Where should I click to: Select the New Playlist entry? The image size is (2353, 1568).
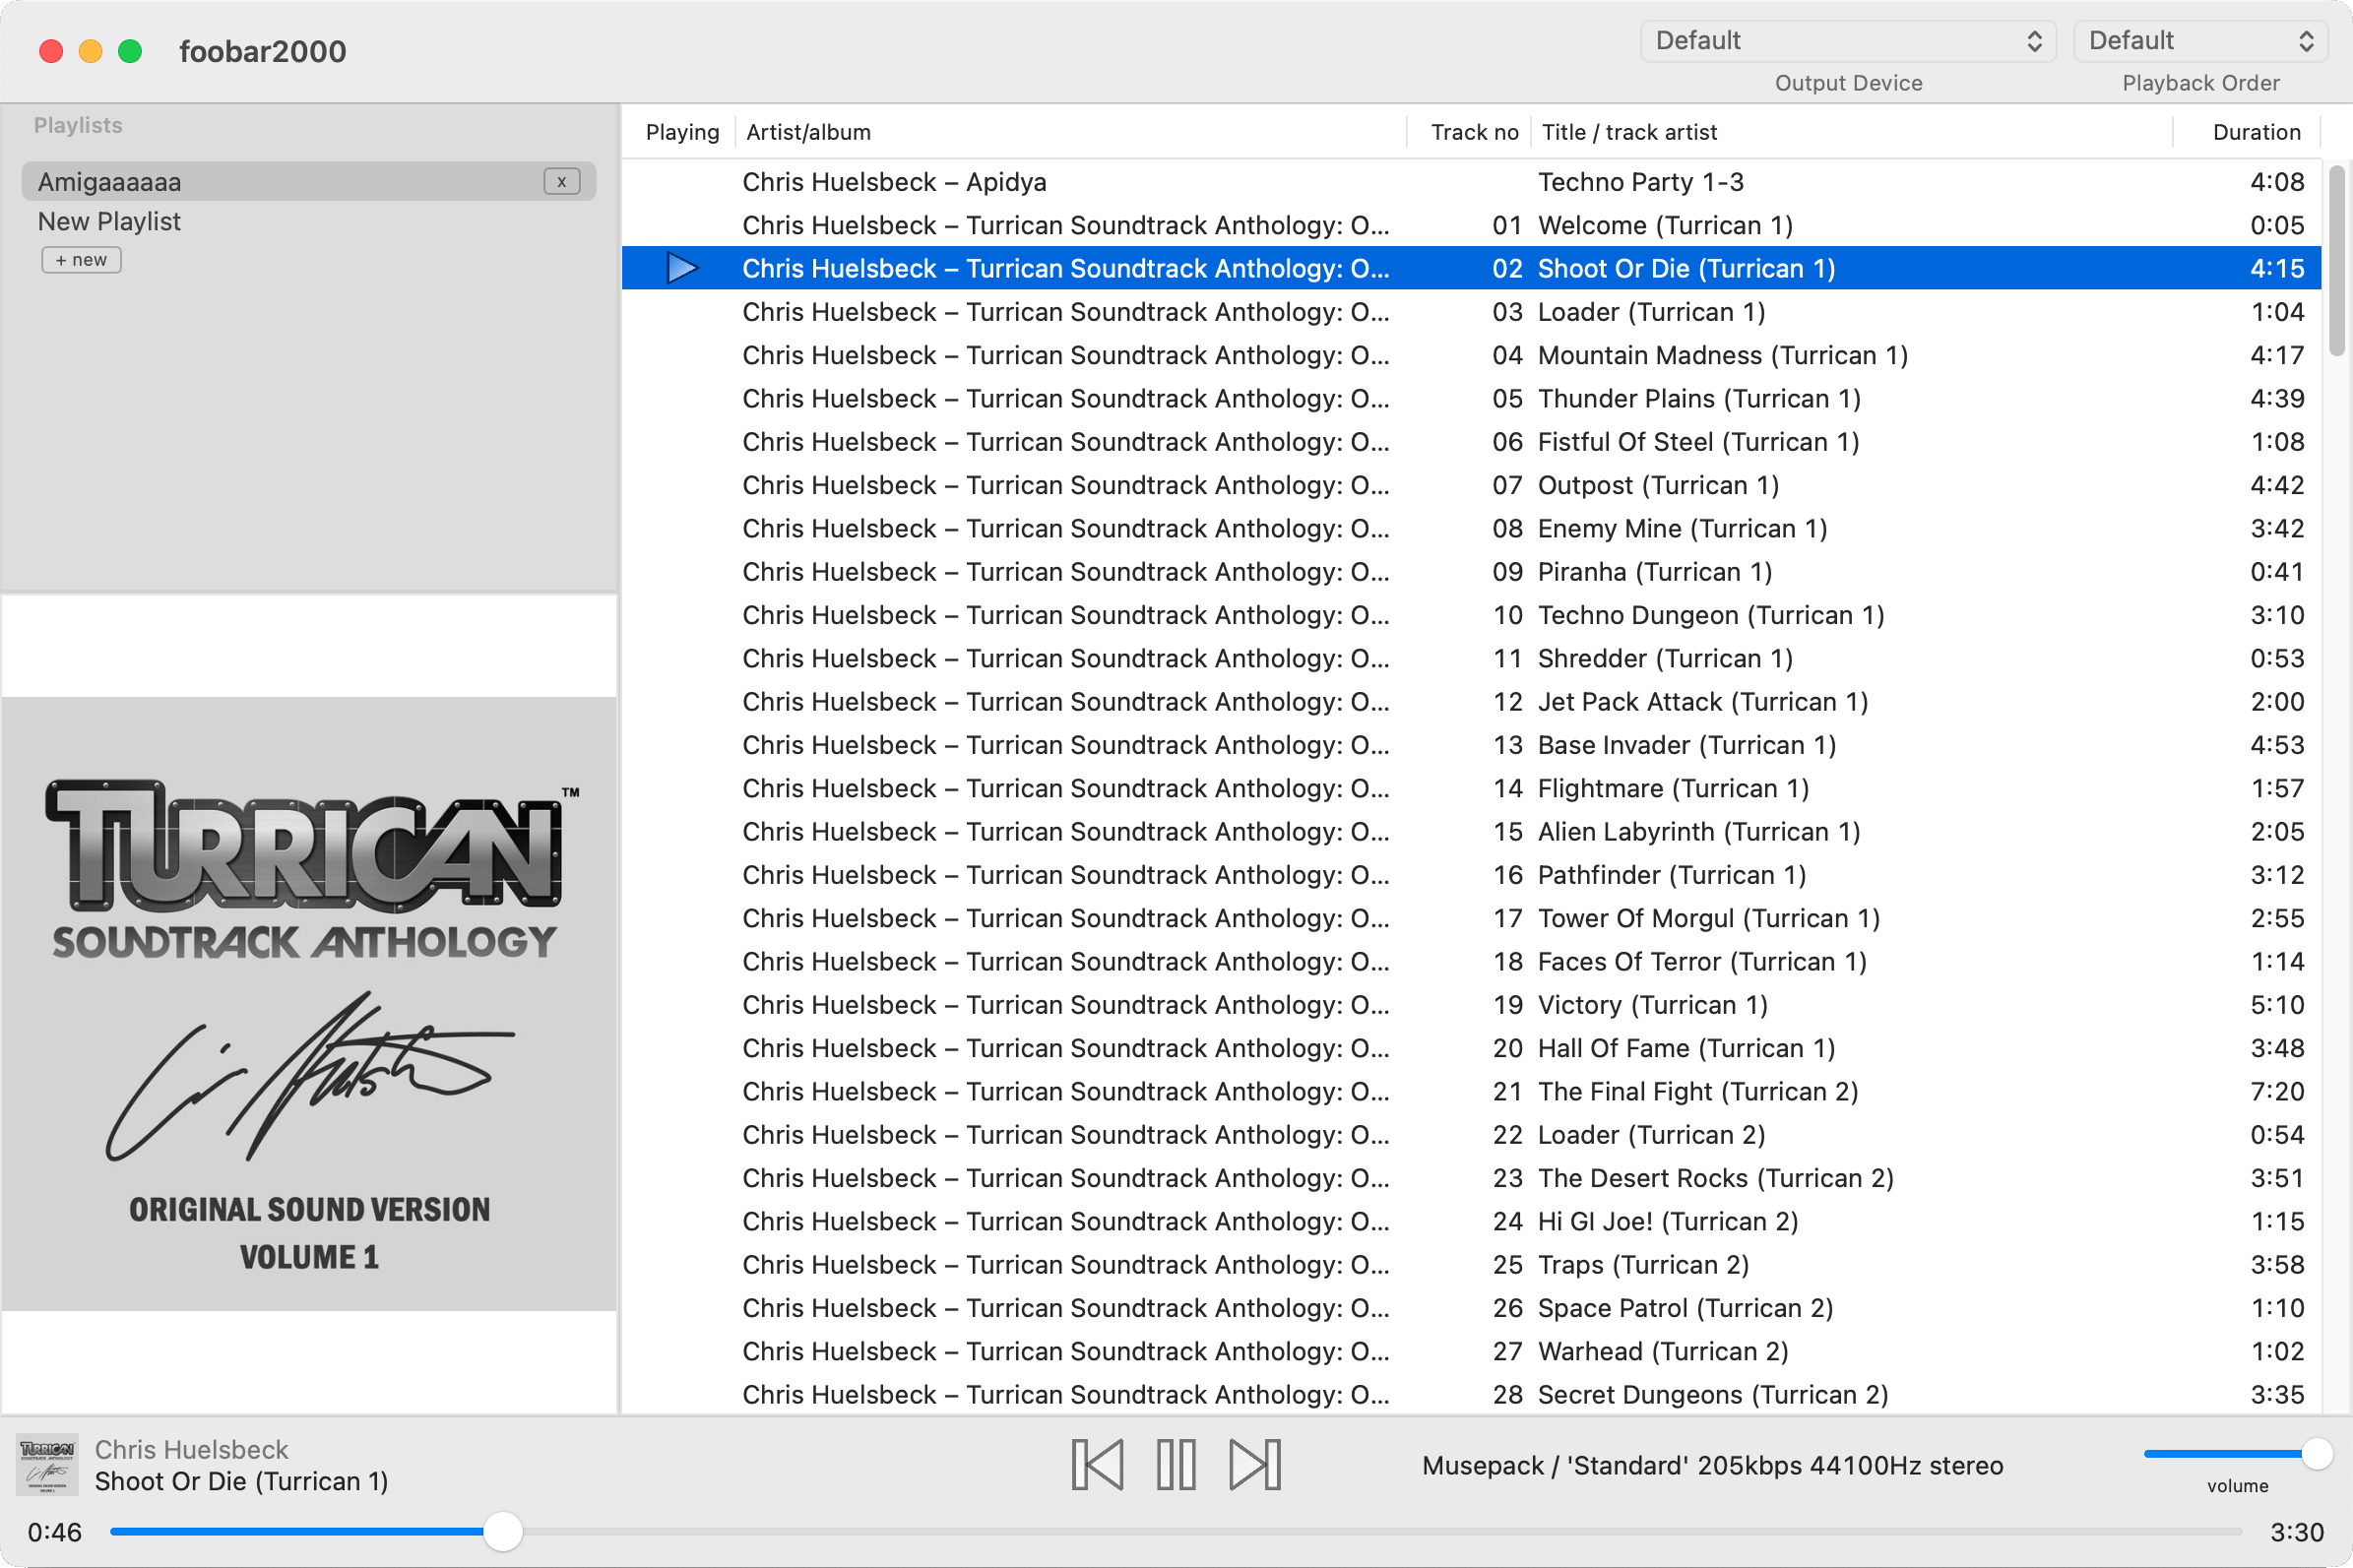110,221
